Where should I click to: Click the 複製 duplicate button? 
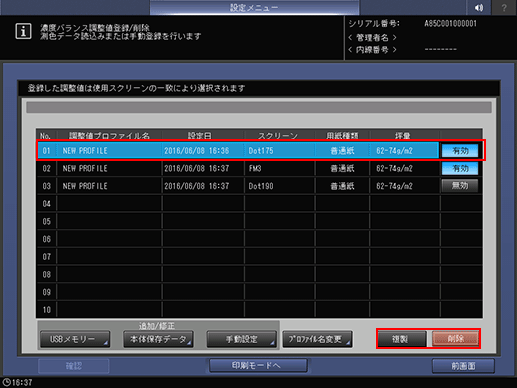pos(402,339)
